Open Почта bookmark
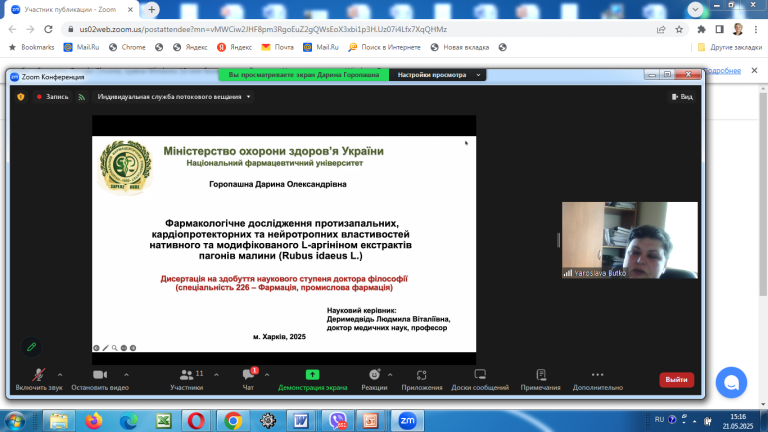768x432 pixels. click(x=278, y=48)
